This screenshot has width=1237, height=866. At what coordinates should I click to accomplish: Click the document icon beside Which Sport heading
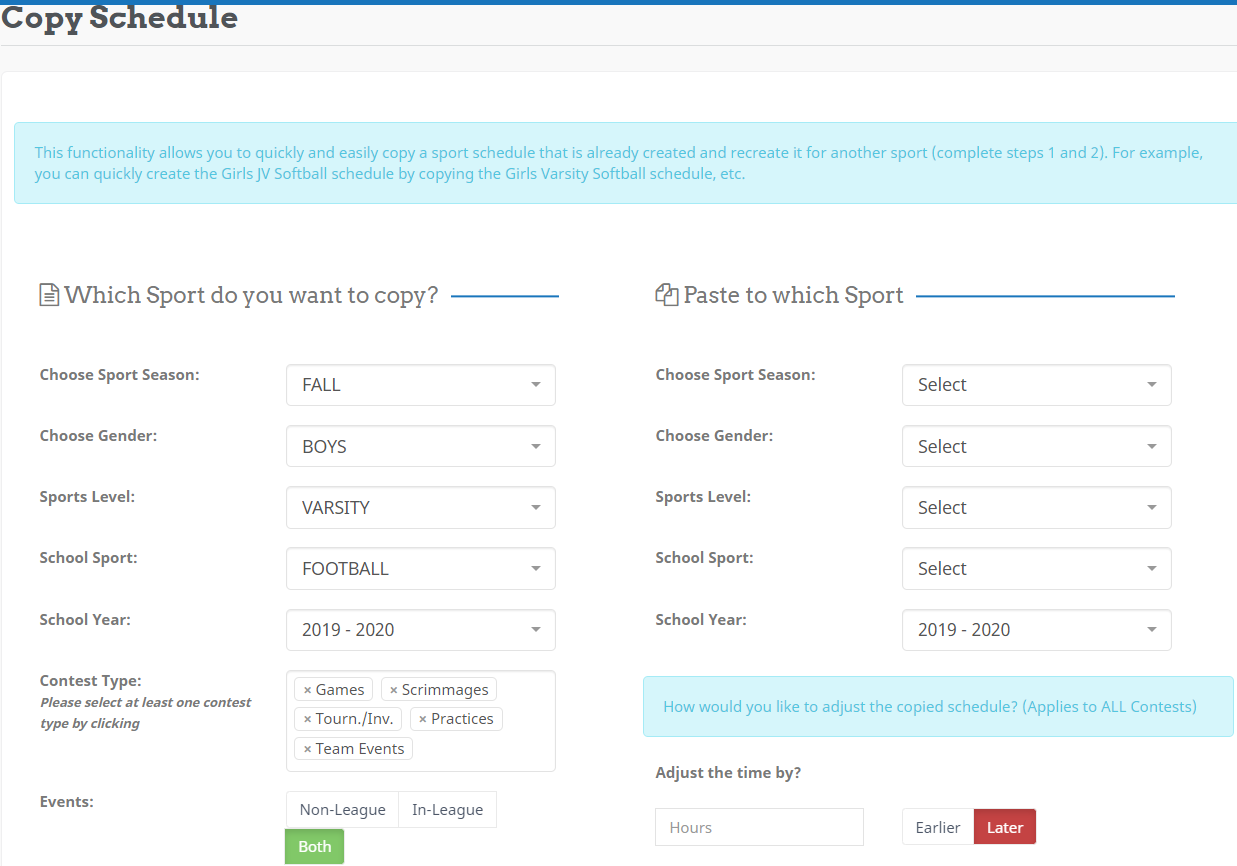49,295
